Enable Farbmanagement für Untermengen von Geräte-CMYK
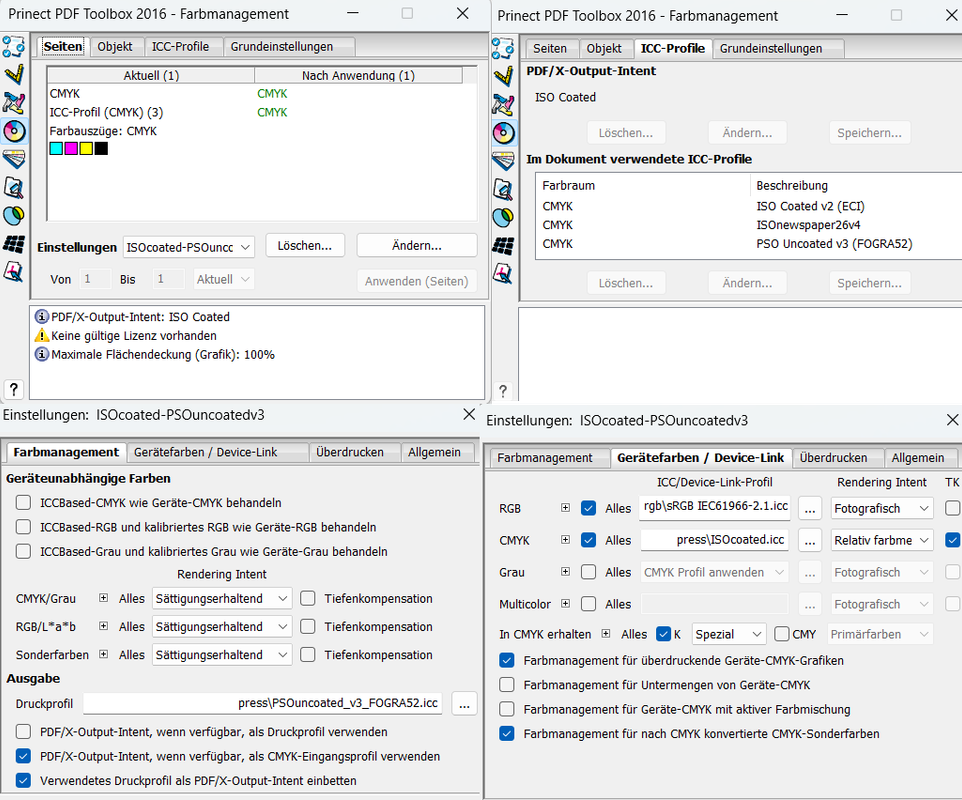The height and width of the screenshot is (800, 962). [507, 685]
